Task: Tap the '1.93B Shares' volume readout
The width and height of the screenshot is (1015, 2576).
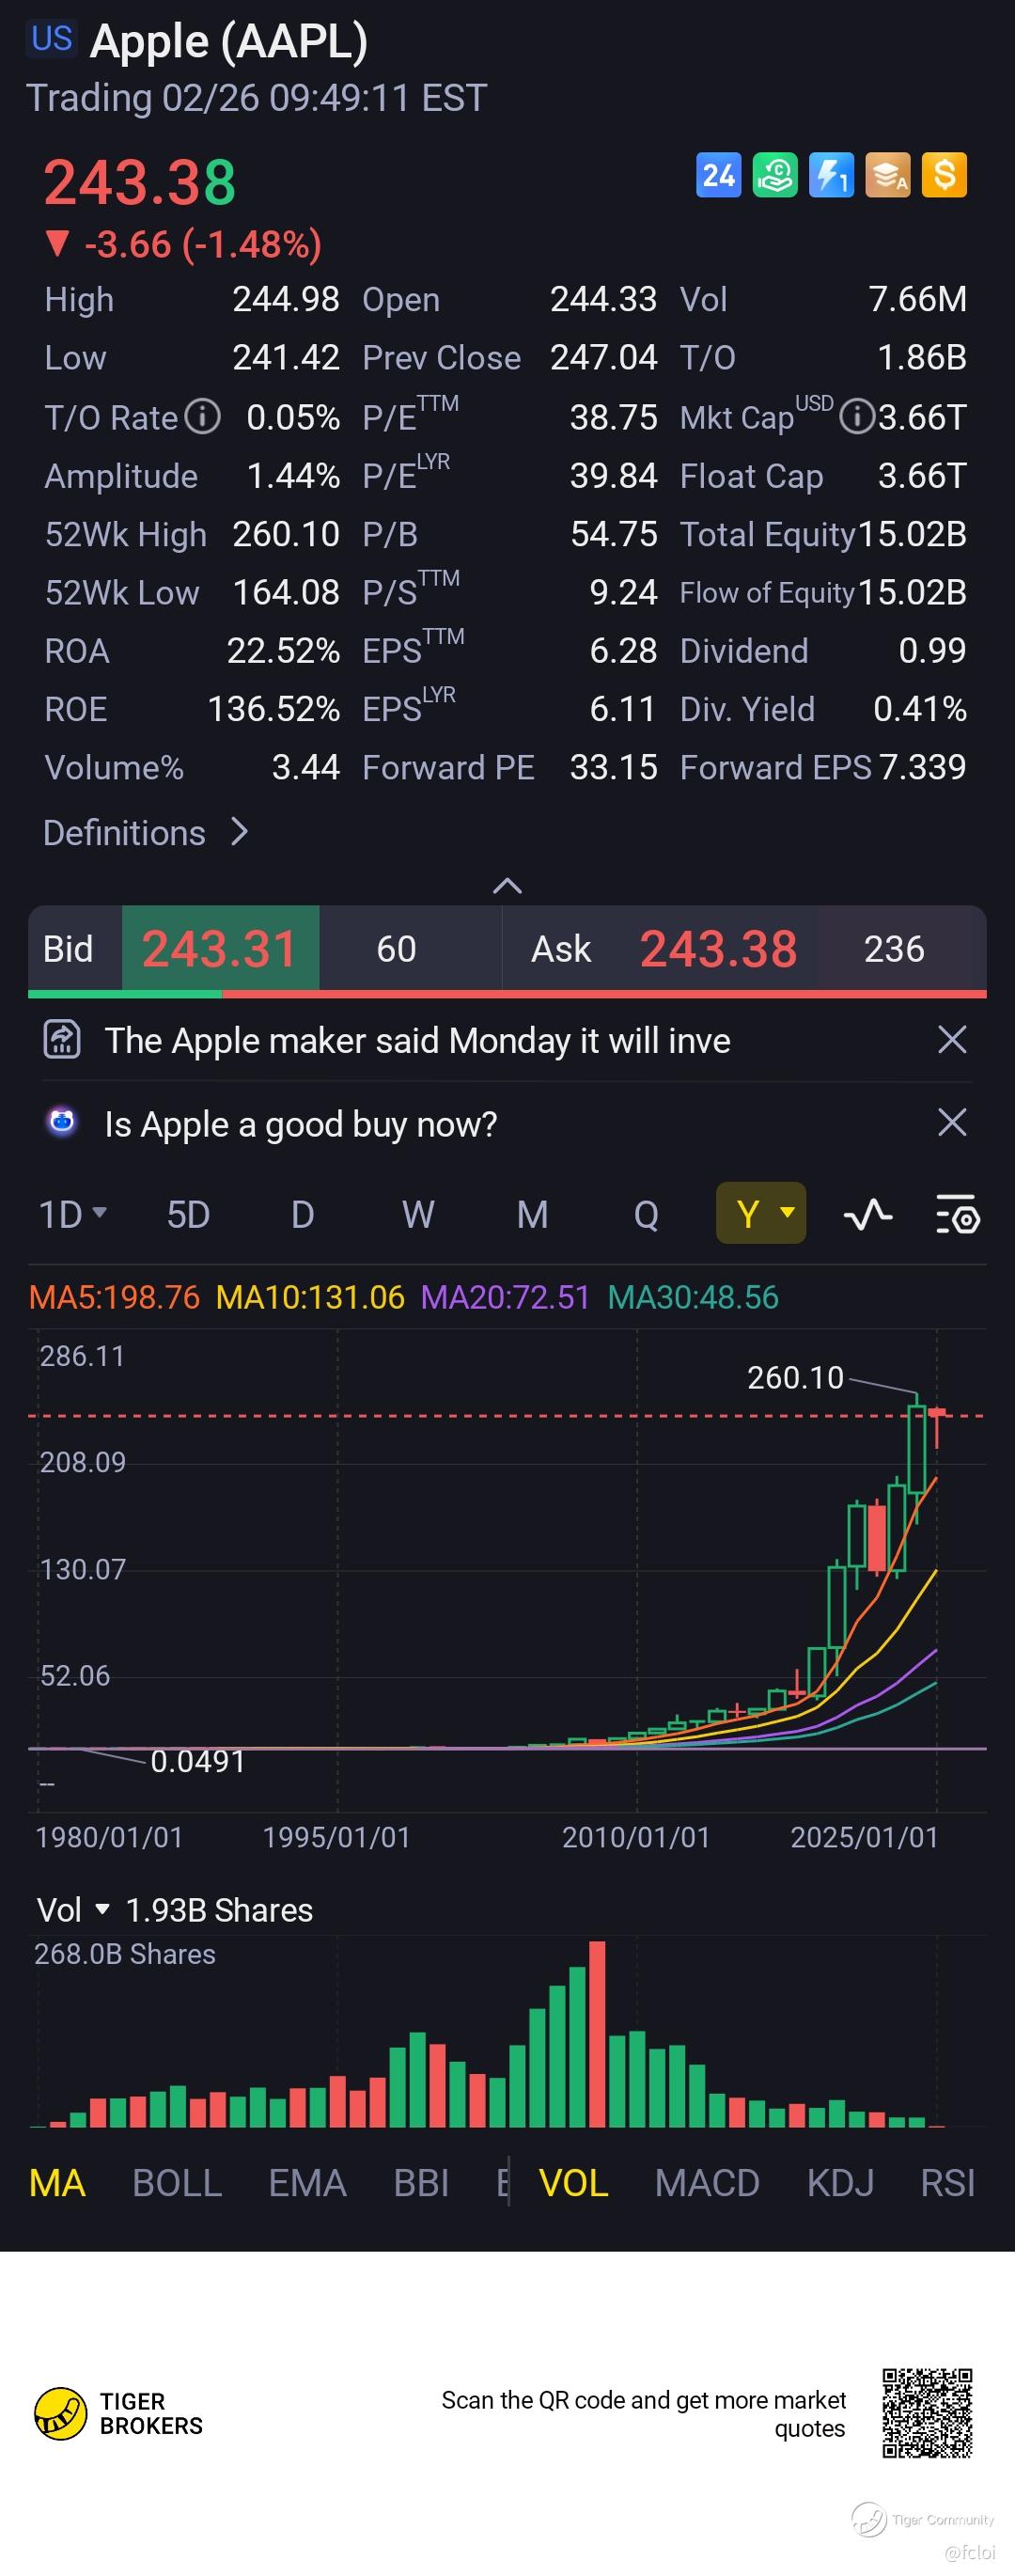Action: tap(219, 1910)
